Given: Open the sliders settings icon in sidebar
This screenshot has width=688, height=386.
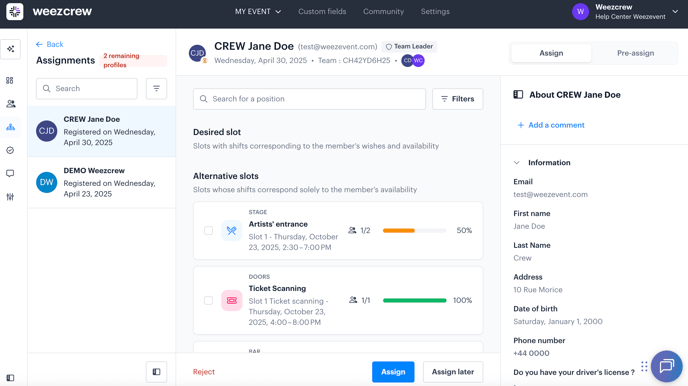Looking at the screenshot, I should tap(10, 197).
